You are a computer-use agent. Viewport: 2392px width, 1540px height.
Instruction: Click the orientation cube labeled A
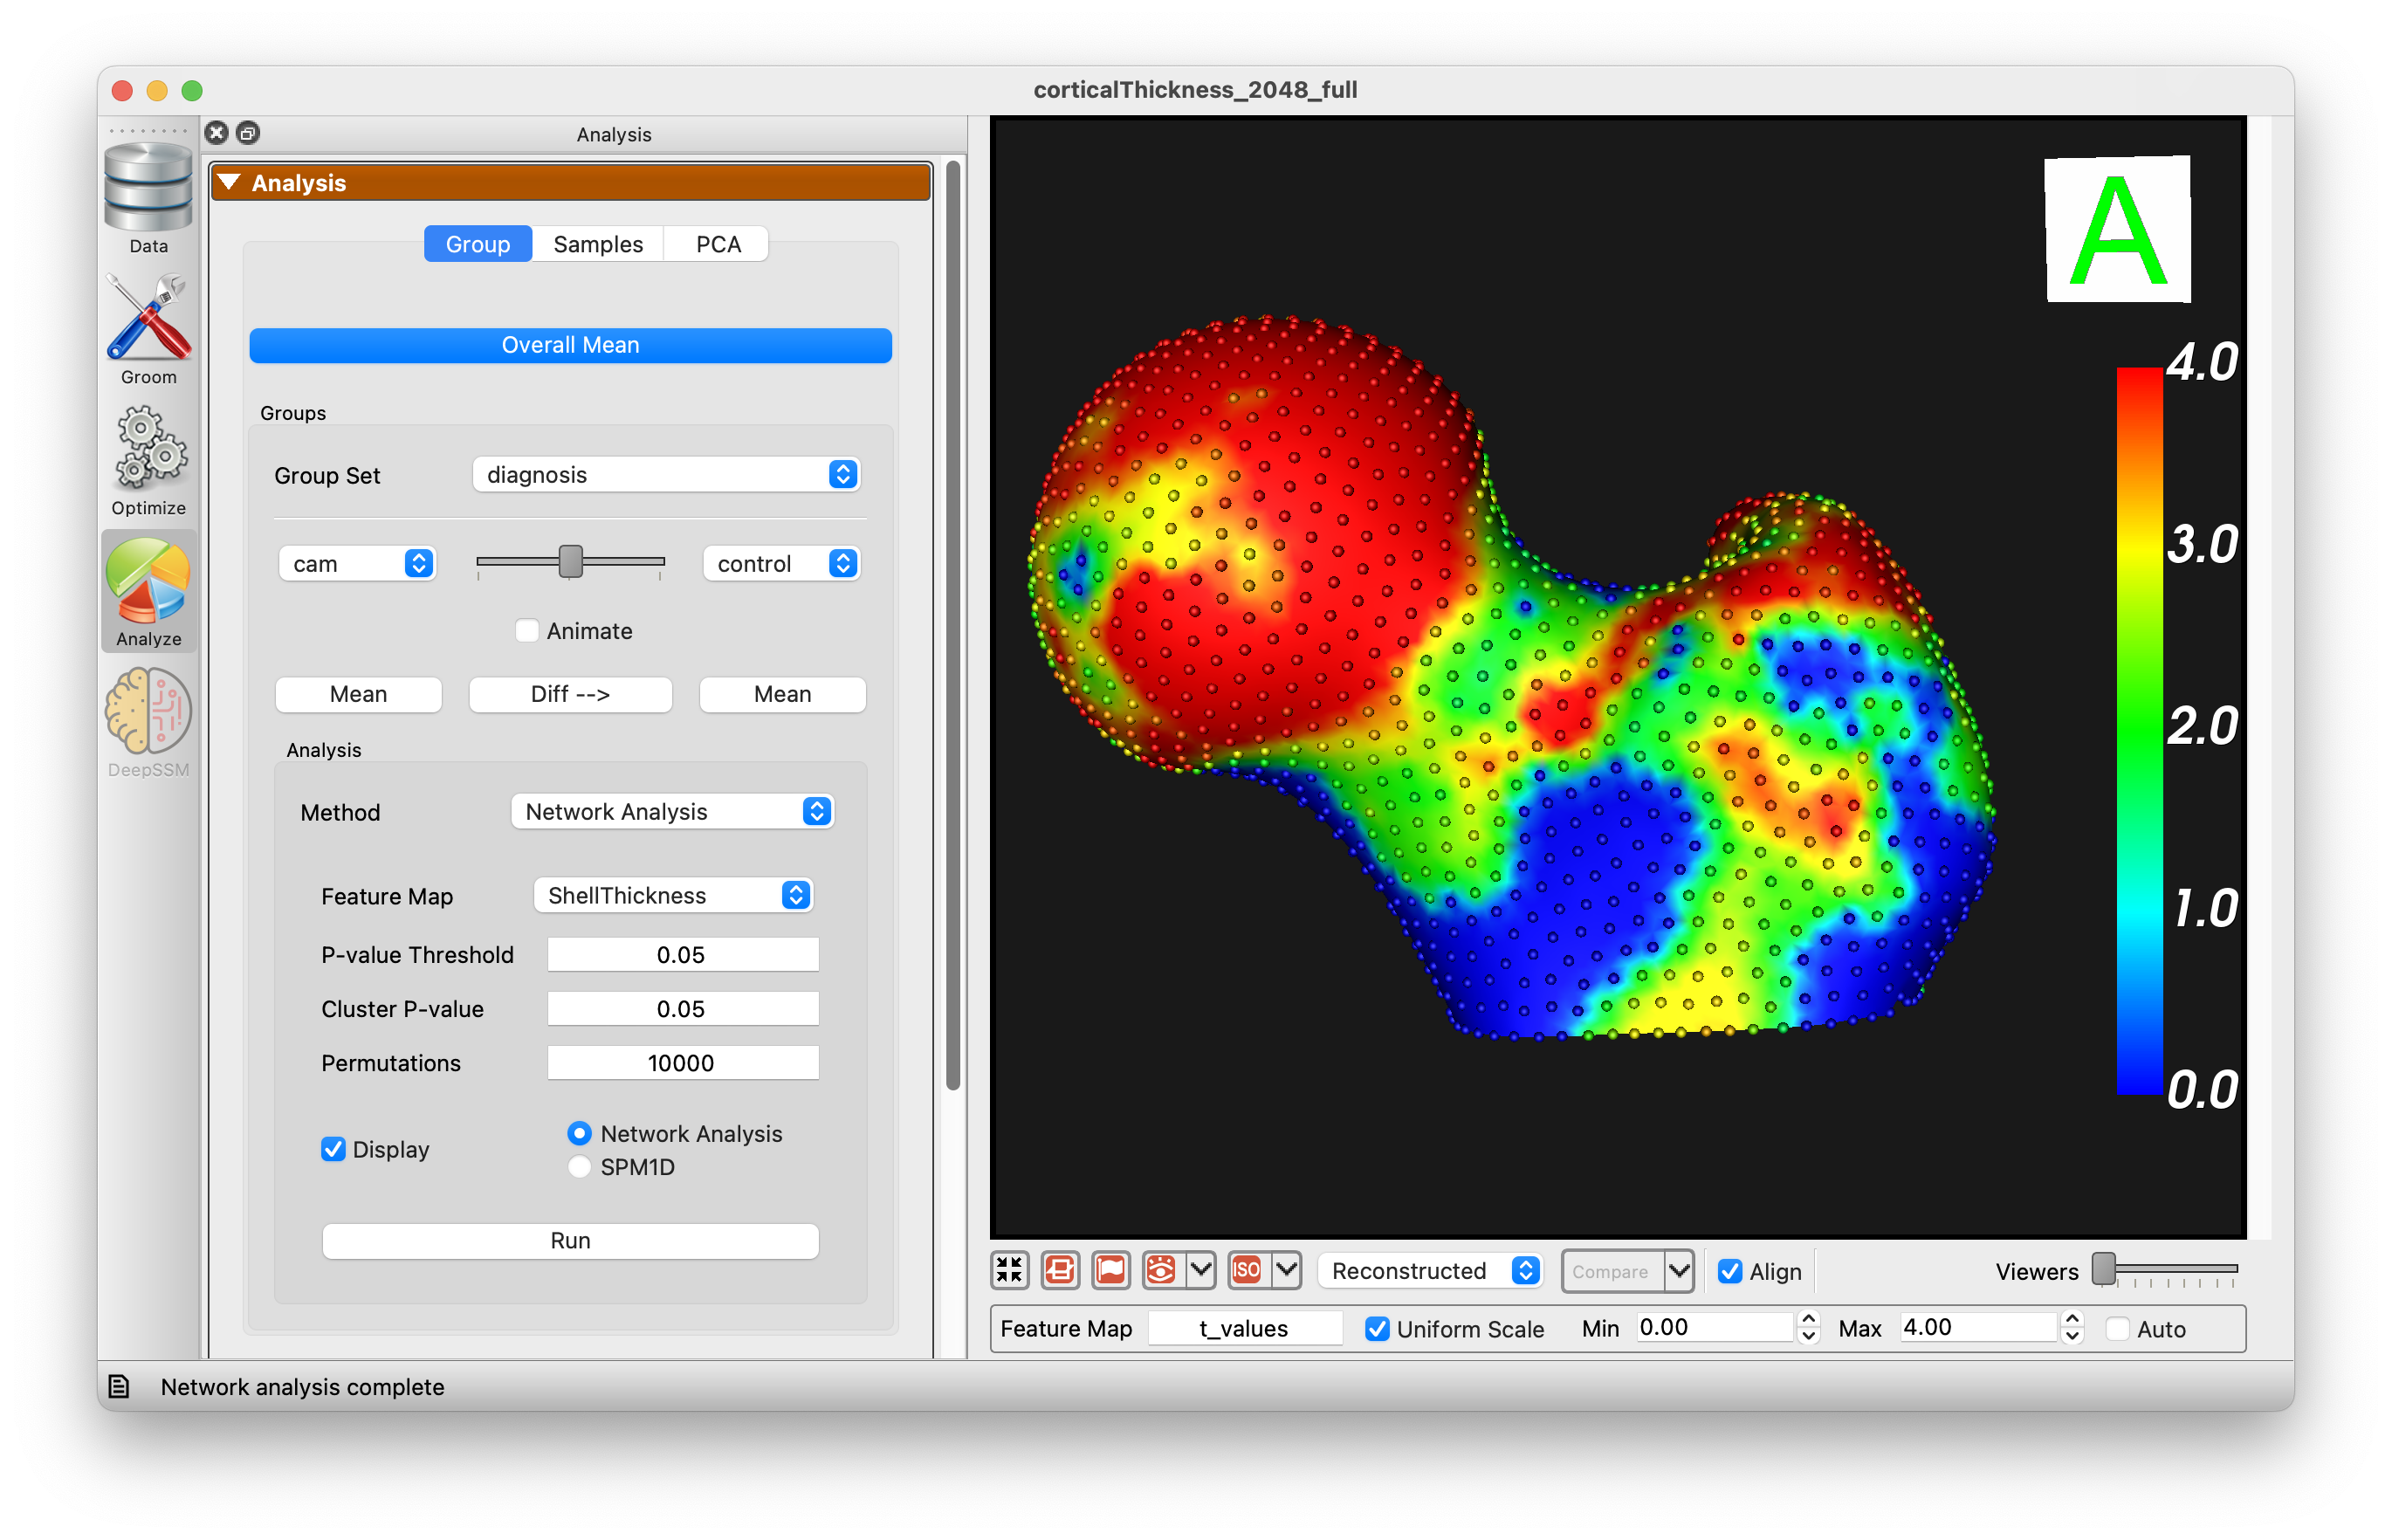2117,229
